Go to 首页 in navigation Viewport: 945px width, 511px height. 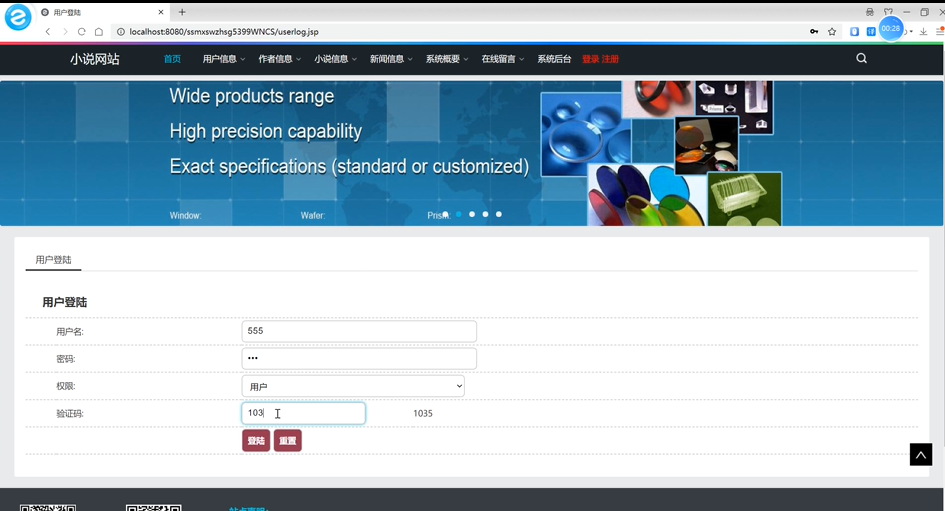click(x=172, y=59)
